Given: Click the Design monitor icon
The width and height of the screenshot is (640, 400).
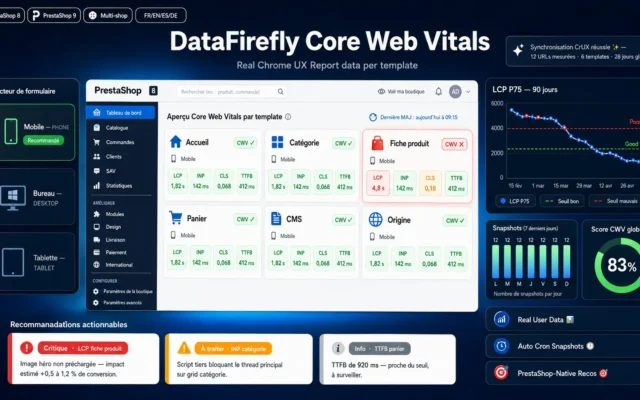Looking at the screenshot, I should coord(97,227).
